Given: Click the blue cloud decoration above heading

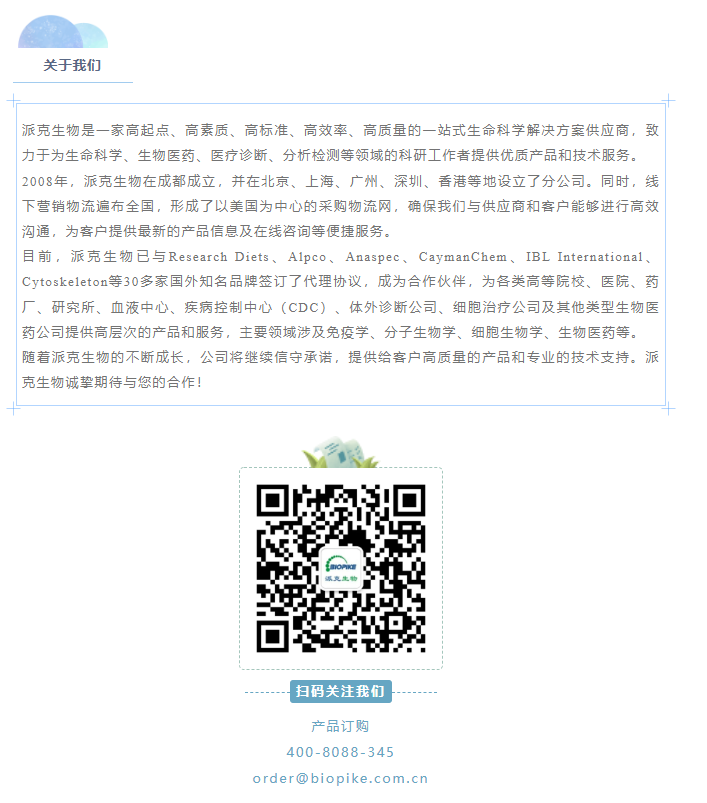Looking at the screenshot, I should pos(63,32).
